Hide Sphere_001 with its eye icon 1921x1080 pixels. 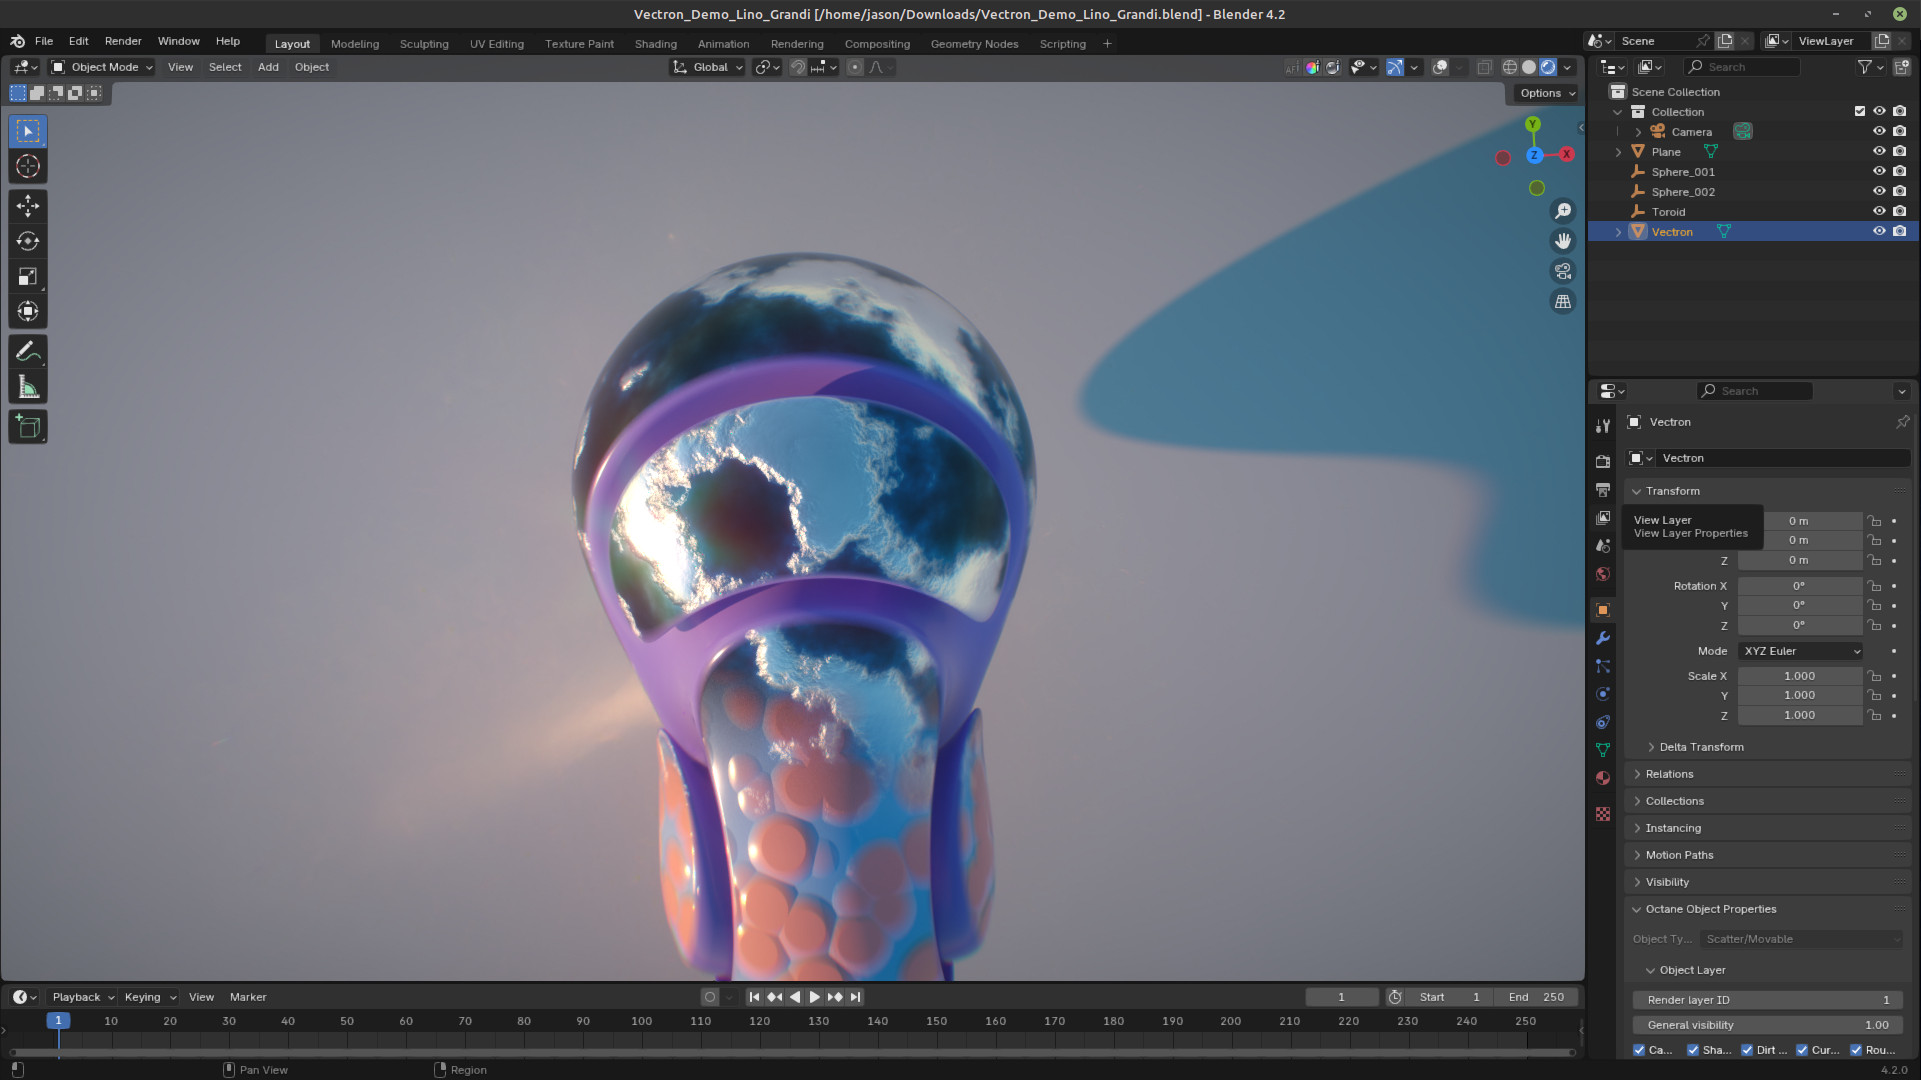pos(1879,171)
